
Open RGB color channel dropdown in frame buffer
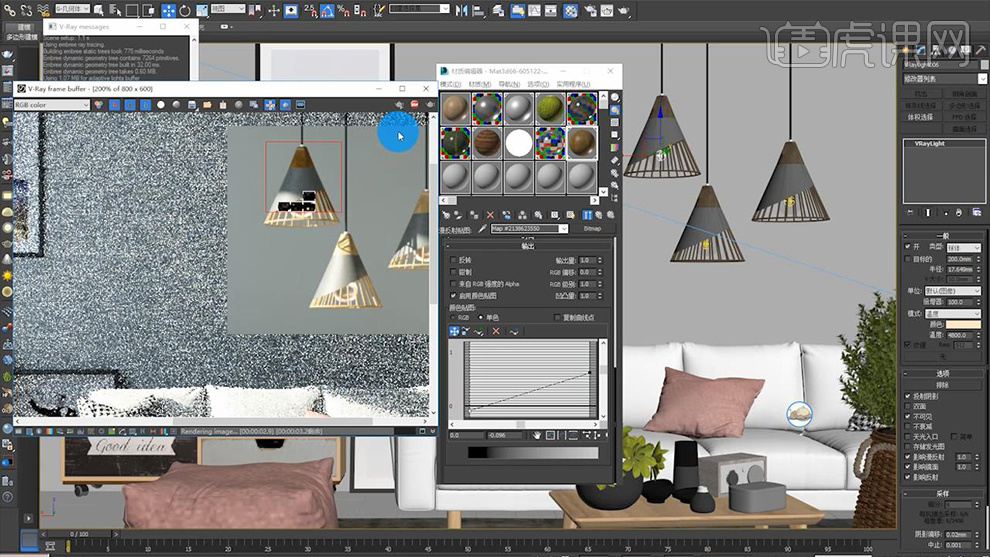51,105
